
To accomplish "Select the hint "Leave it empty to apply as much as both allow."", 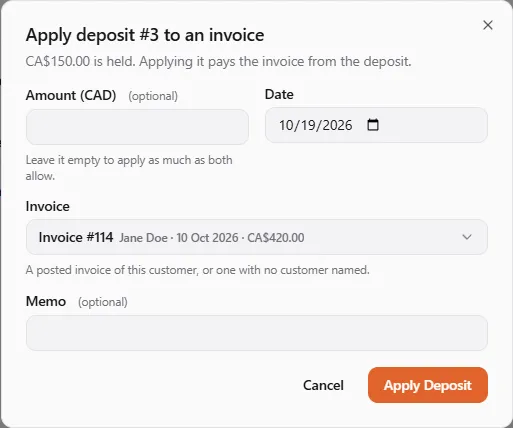I will pos(129,168).
